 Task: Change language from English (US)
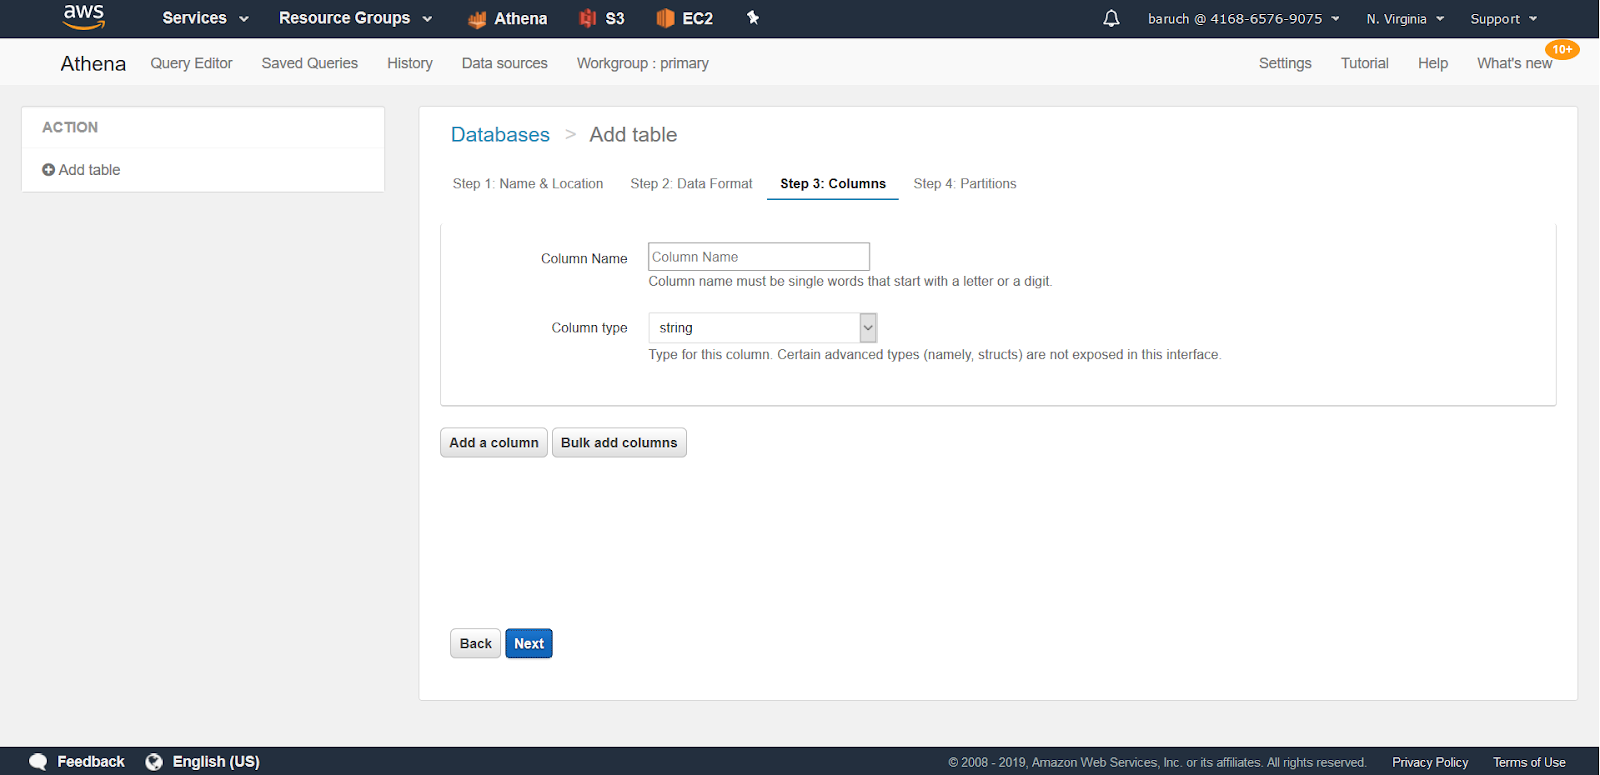(216, 762)
